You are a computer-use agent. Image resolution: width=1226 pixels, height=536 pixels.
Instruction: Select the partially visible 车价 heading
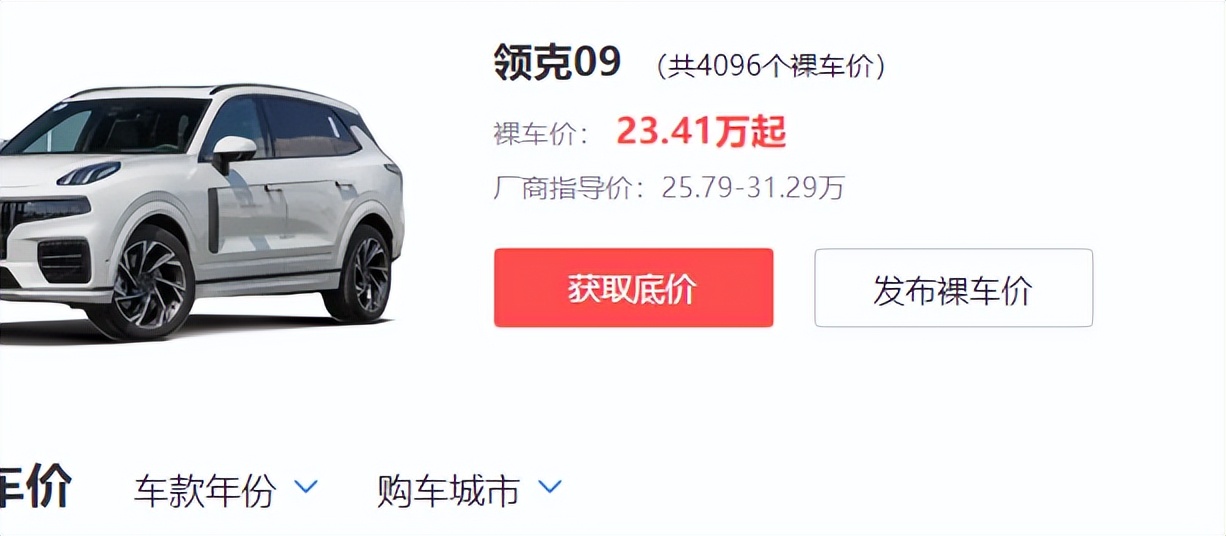[35, 487]
